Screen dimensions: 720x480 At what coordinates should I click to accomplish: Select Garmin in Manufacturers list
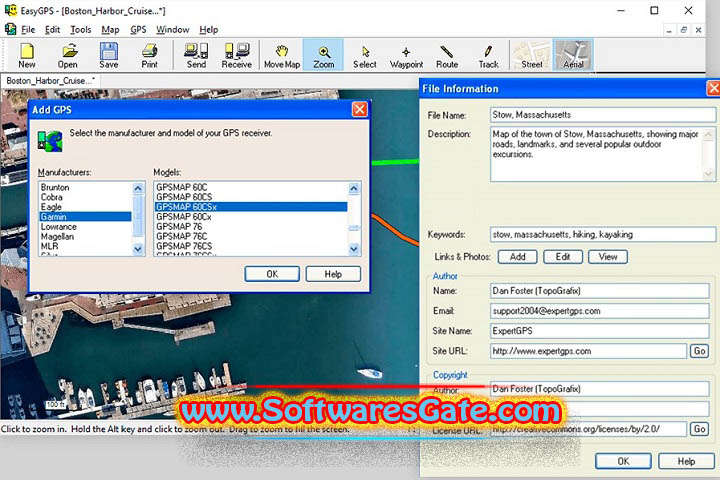85,217
